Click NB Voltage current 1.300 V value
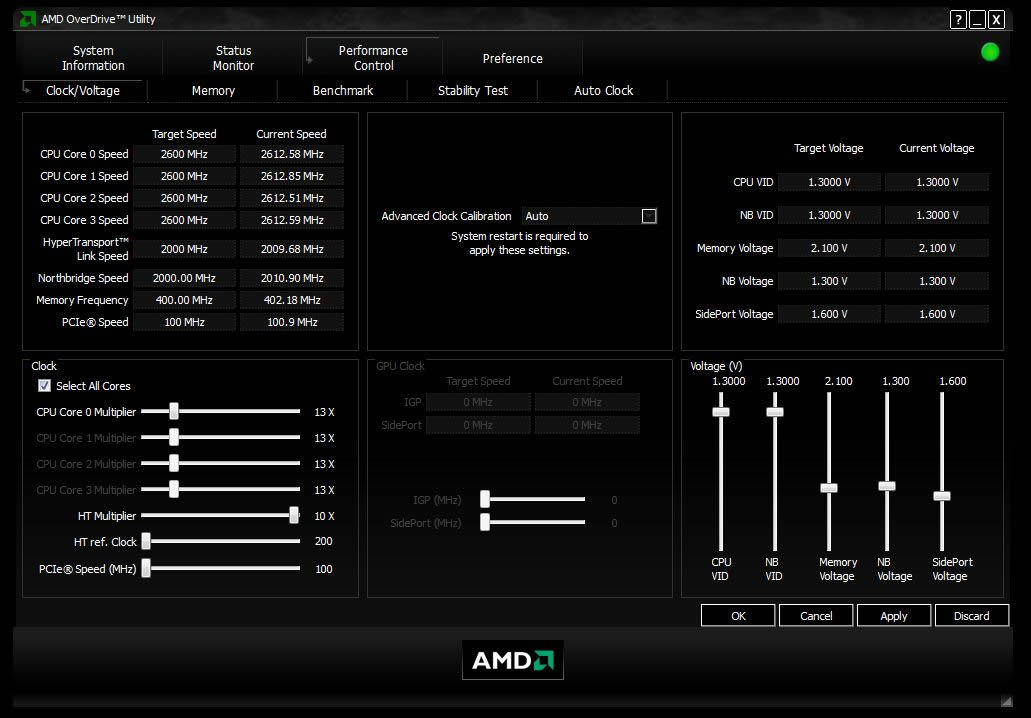1031x718 pixels. tap(937, 281)
